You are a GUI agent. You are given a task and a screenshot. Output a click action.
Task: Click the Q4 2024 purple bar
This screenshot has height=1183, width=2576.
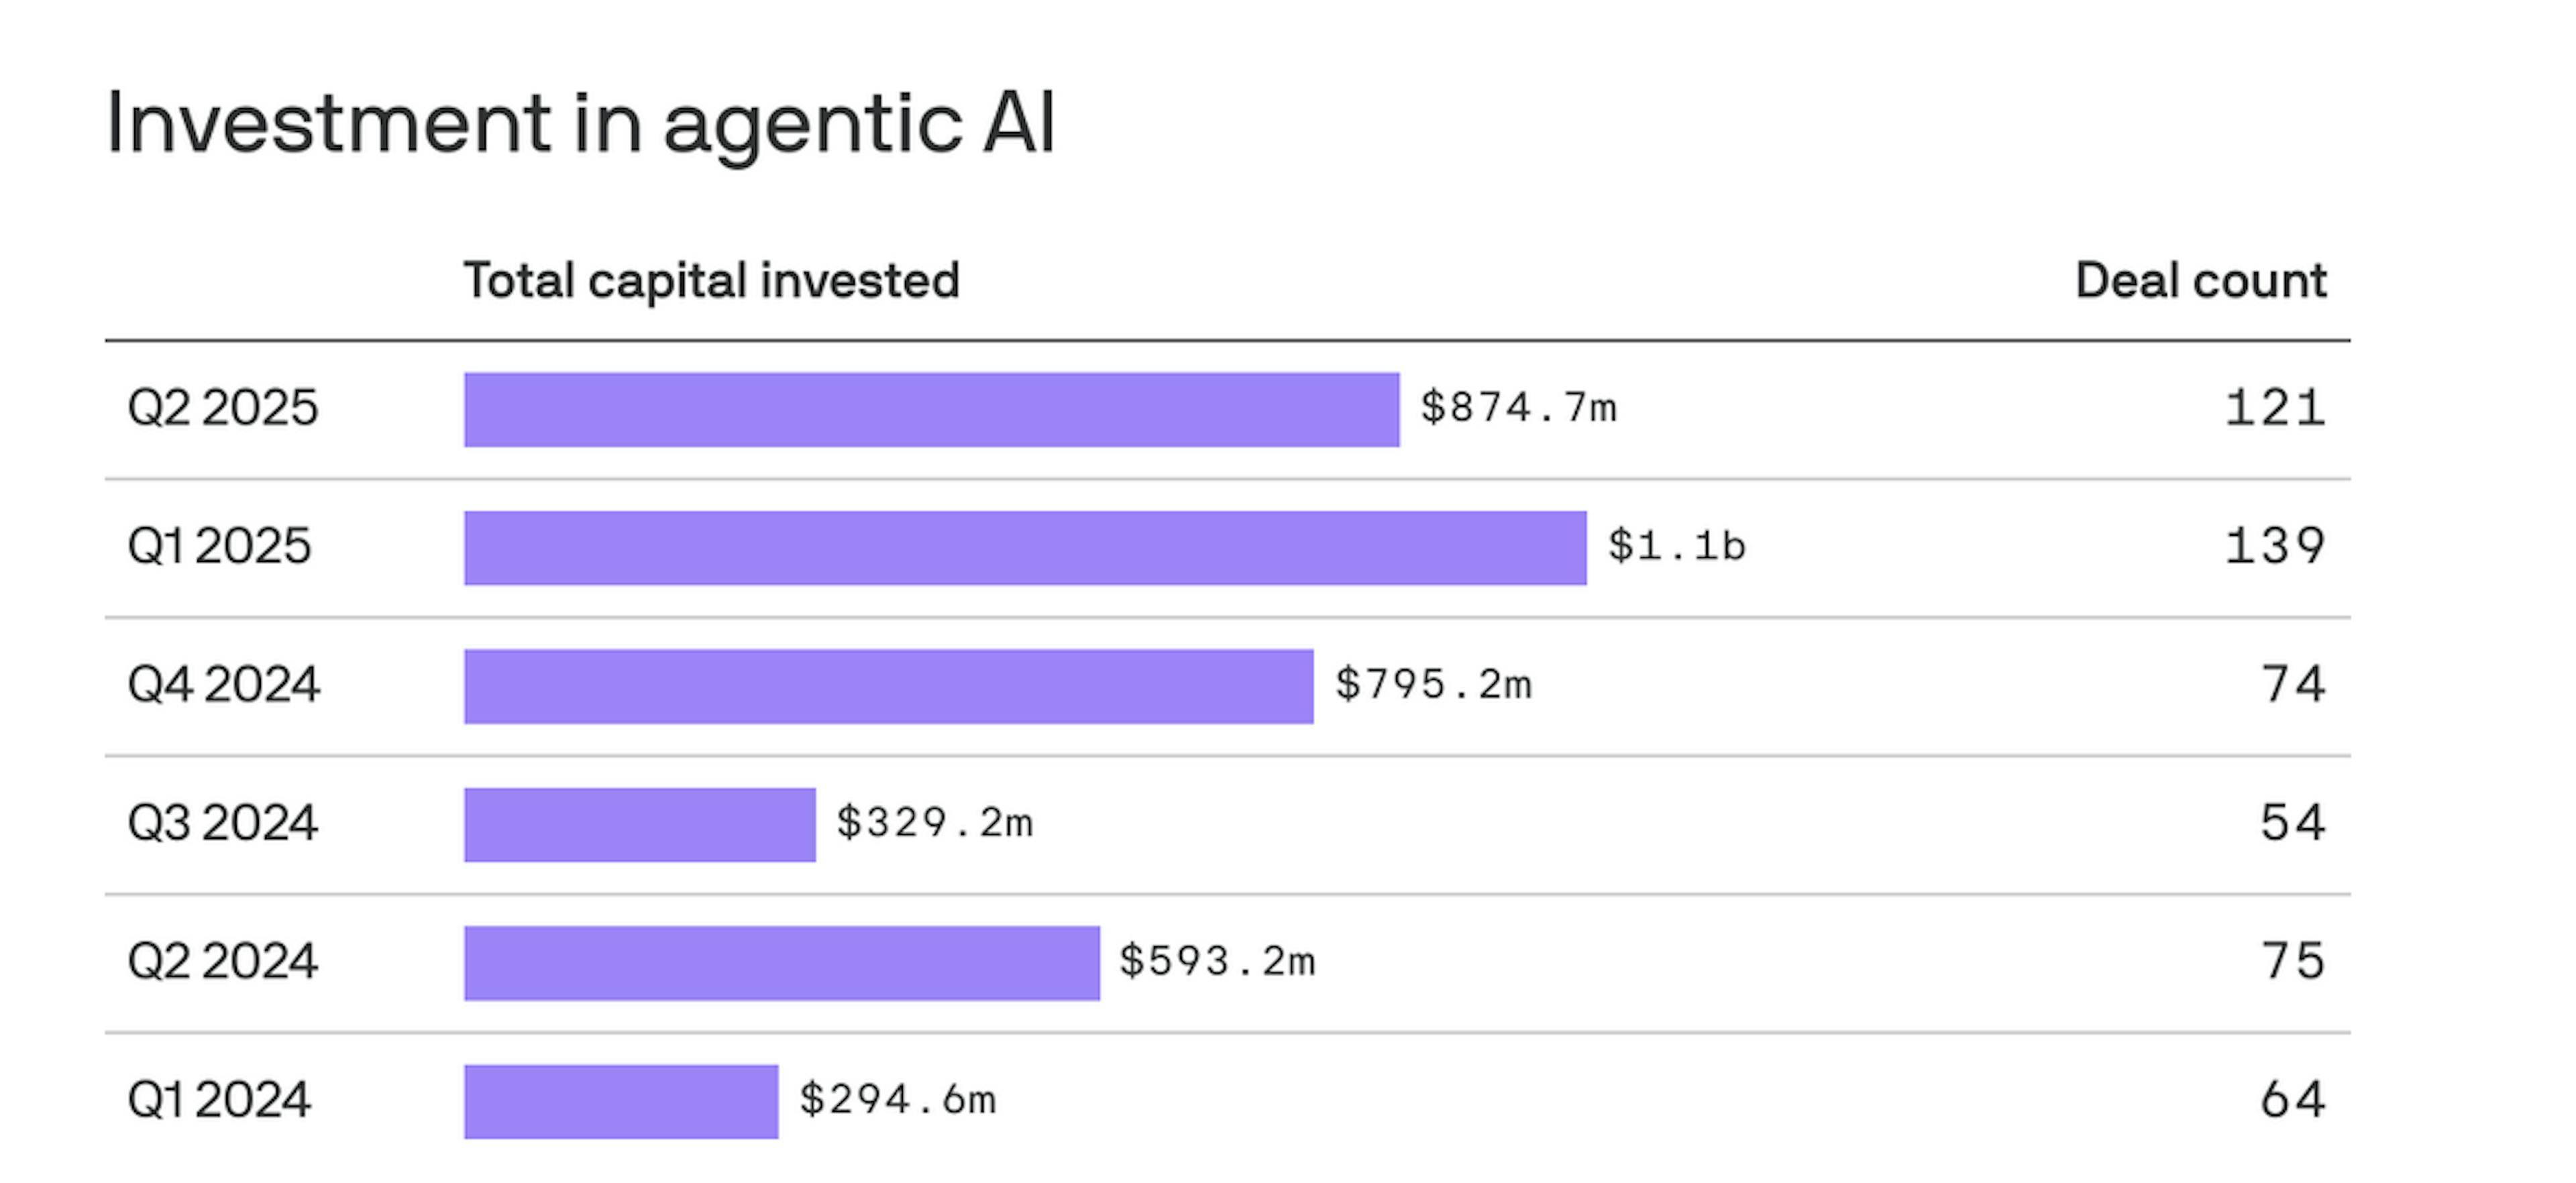888,686
